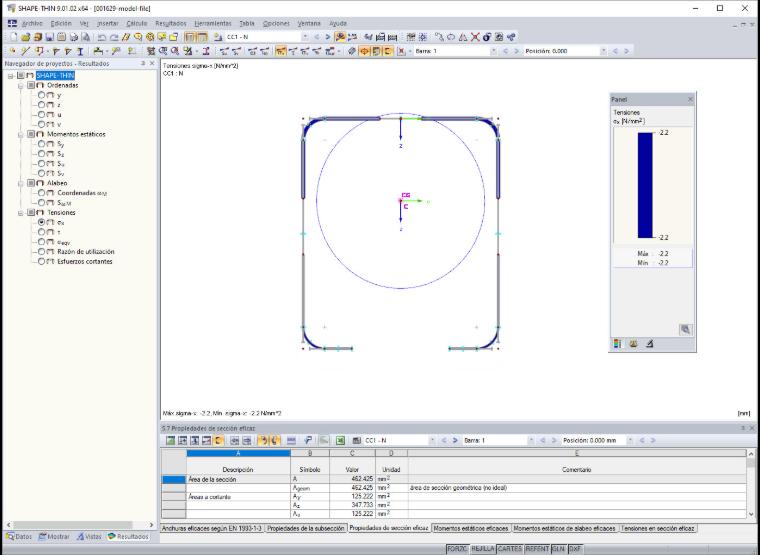Viewport: 760px width, 555px height.
Task: Switch to Tensiones en sección eficaz tab
Action: click(658, 528)
